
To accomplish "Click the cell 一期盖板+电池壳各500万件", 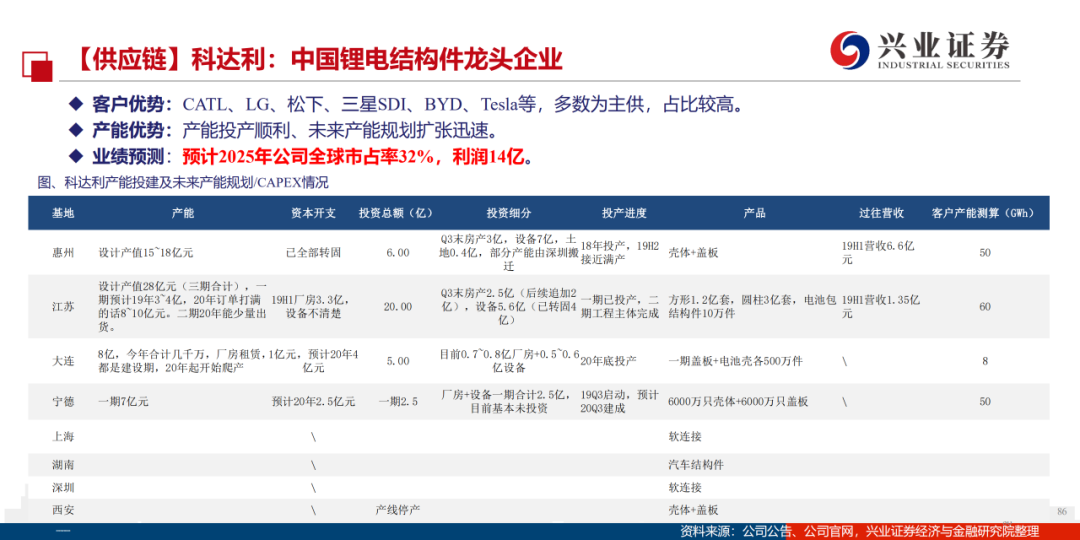I will tap(735, 360).
